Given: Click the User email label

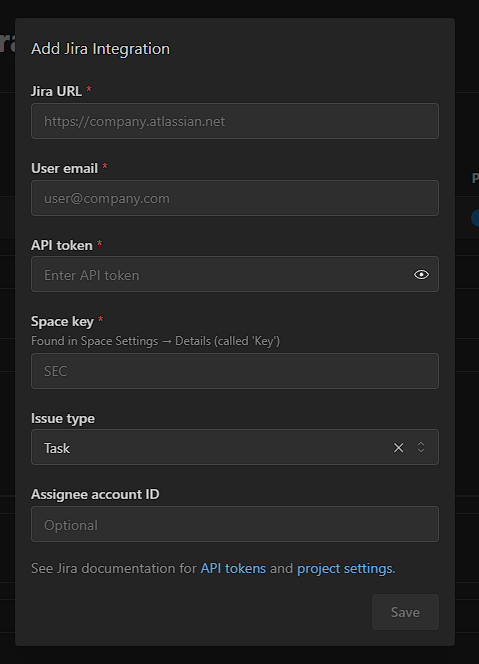Looking at the screenshot, I should [64, 168].
